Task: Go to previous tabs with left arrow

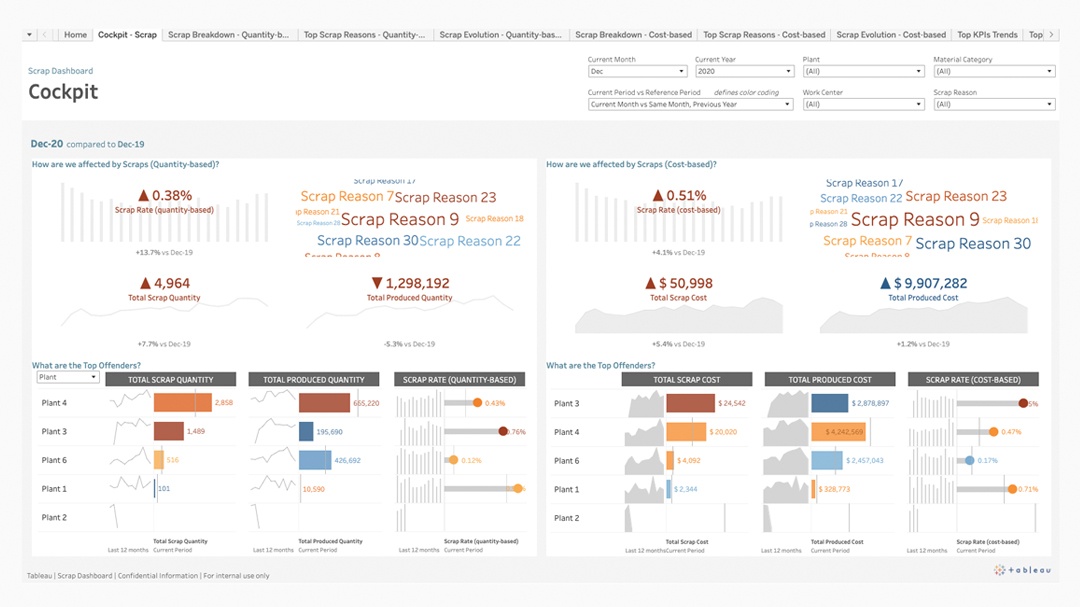Action: click(45, 34)
